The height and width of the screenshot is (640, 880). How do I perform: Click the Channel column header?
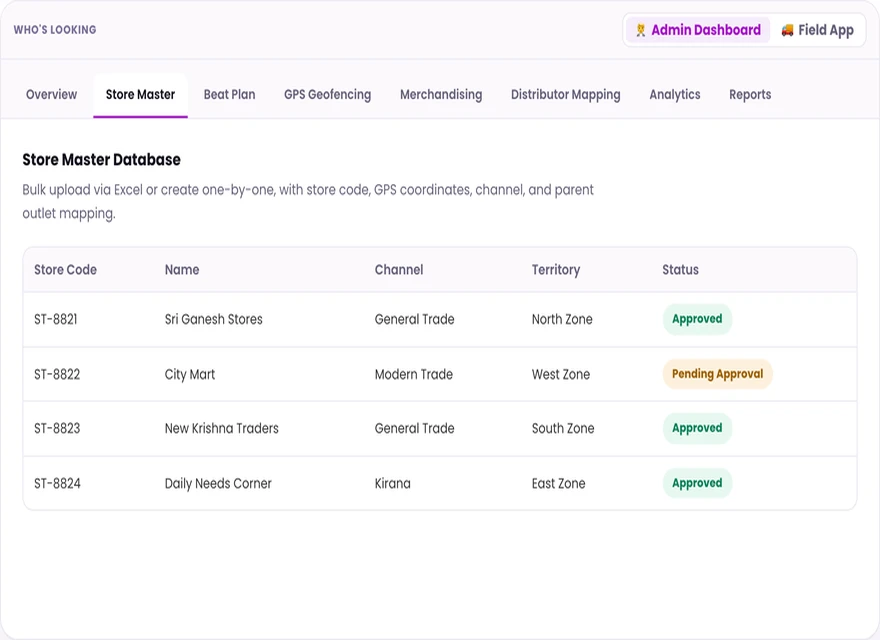tap(399, 270)
